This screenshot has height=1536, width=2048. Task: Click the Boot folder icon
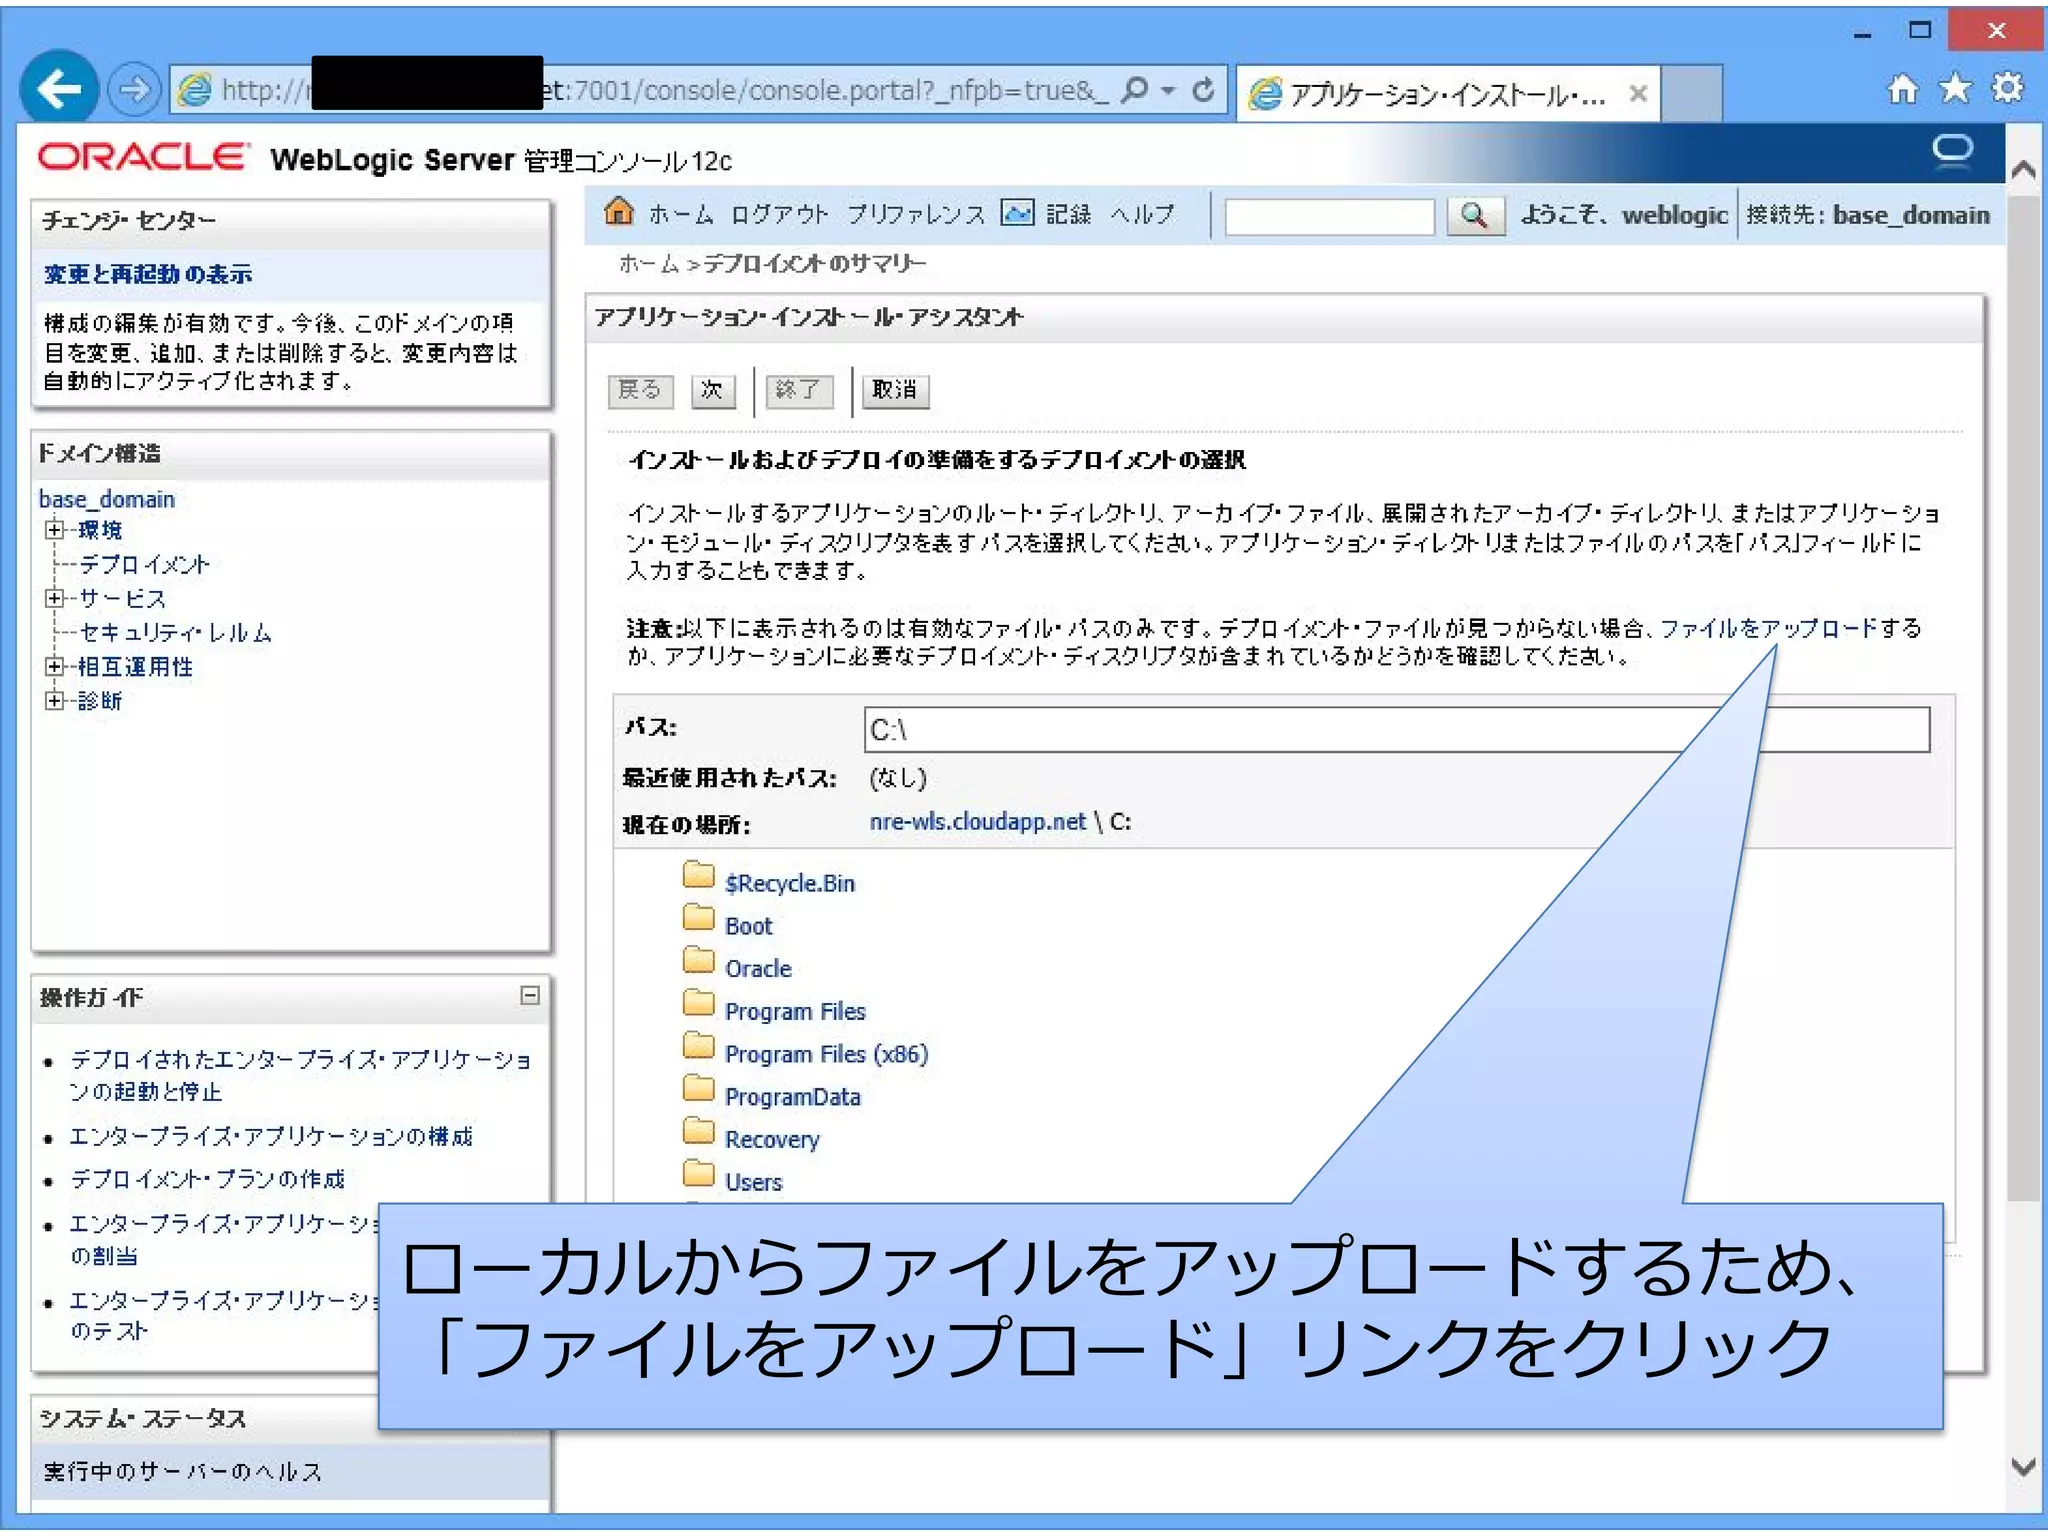698,918
